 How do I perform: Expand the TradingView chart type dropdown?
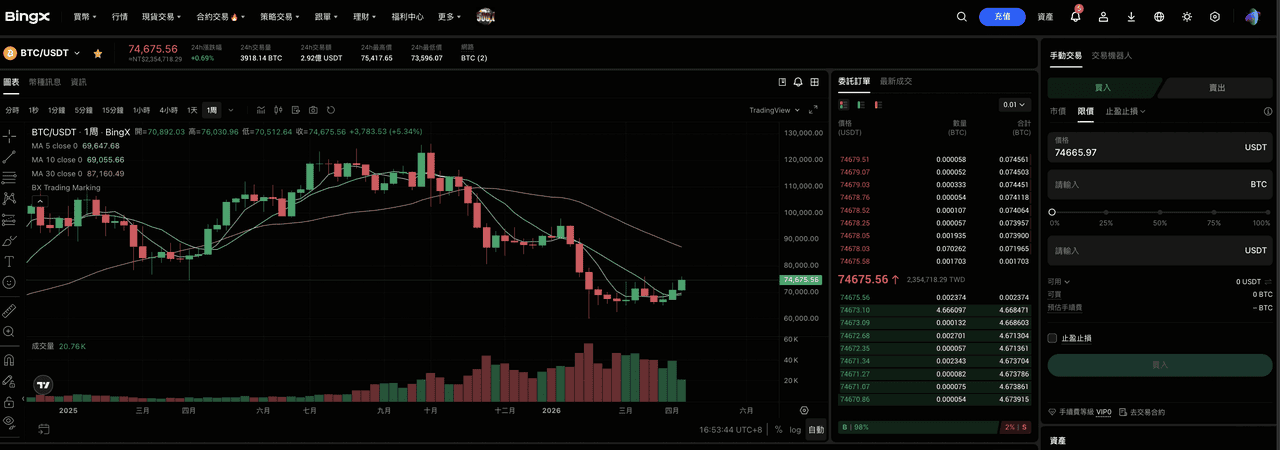774,110
